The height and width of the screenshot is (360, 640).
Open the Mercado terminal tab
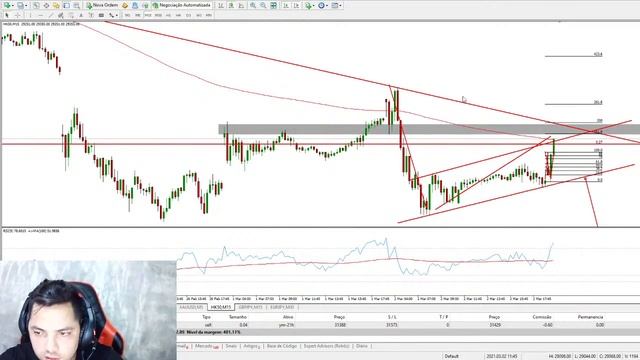207,346
